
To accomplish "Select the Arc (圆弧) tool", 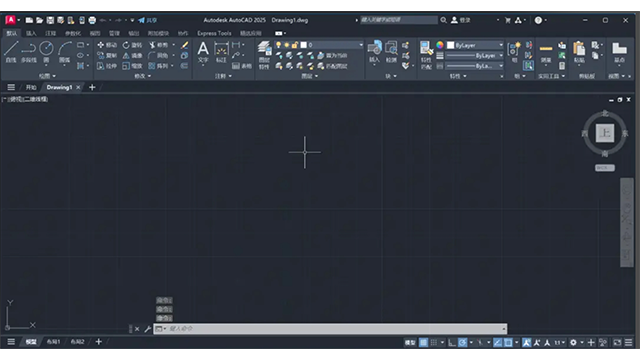I will pos(64,51).
